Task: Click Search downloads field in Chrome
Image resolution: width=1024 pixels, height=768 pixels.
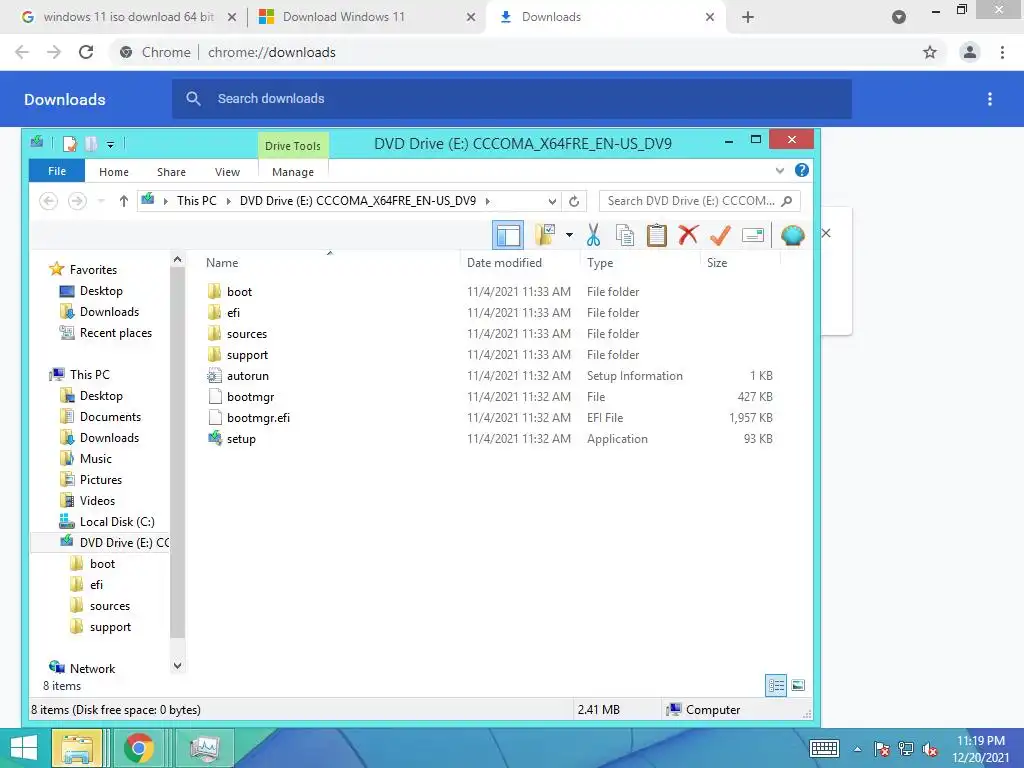Action: (511, 99)
